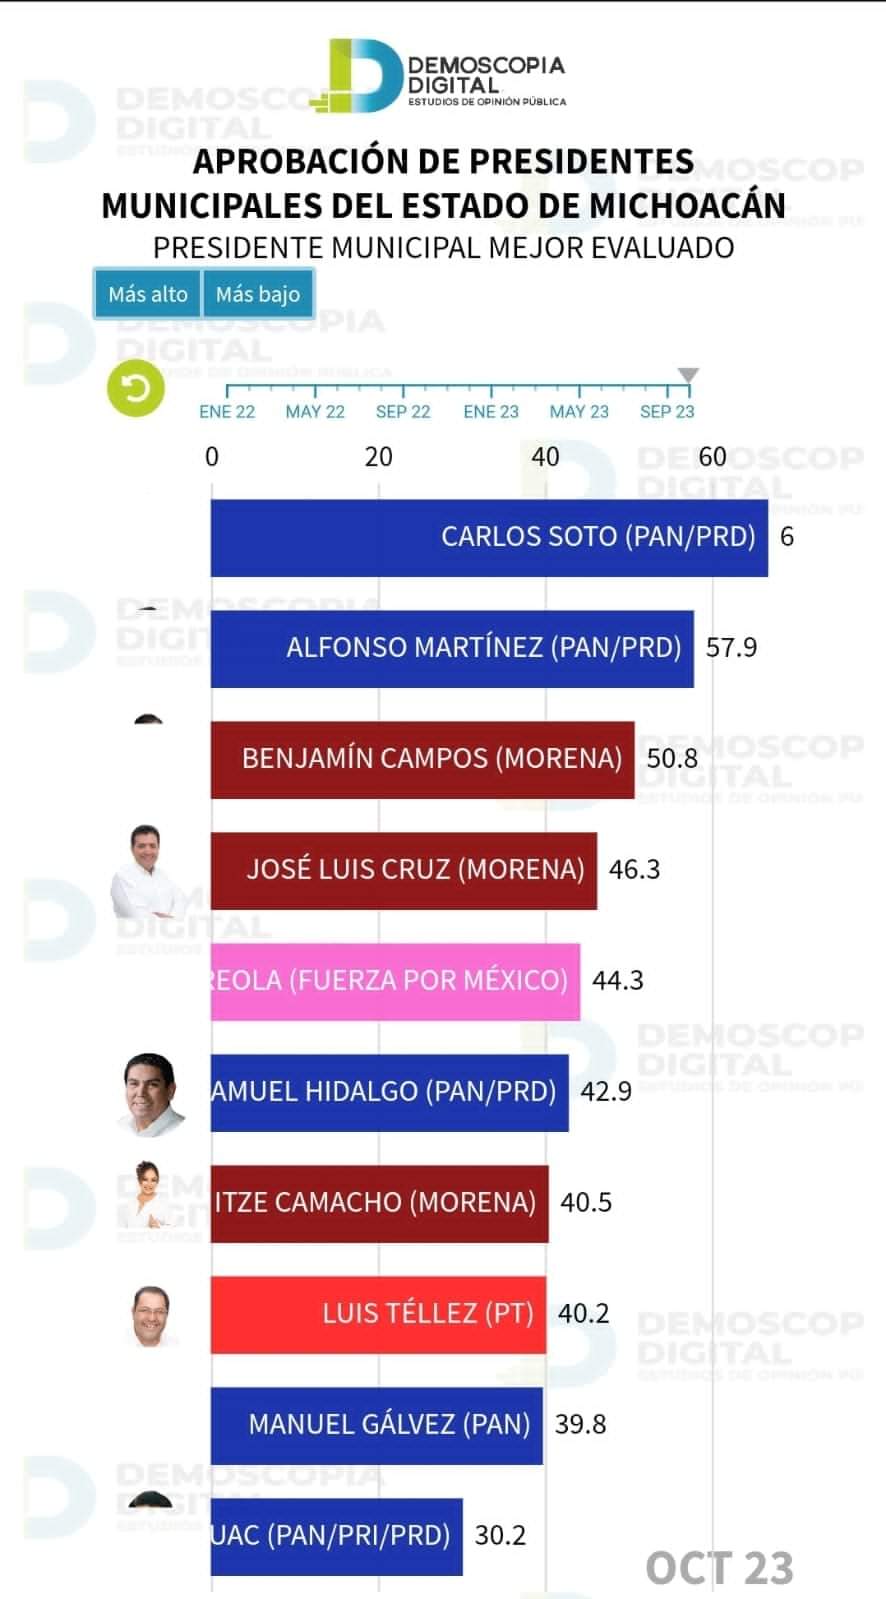The image size is (886, 1599).
Task: Jump to SEP 23 on timeline
Action: point(667,411)
